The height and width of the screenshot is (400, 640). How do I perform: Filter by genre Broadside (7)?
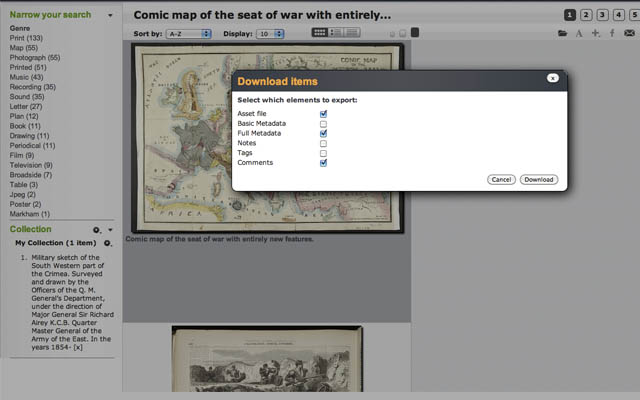coord(31,175)
